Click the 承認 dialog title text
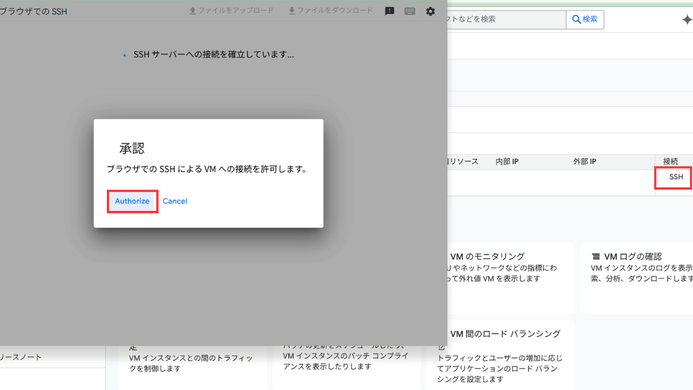 [132, 148]
